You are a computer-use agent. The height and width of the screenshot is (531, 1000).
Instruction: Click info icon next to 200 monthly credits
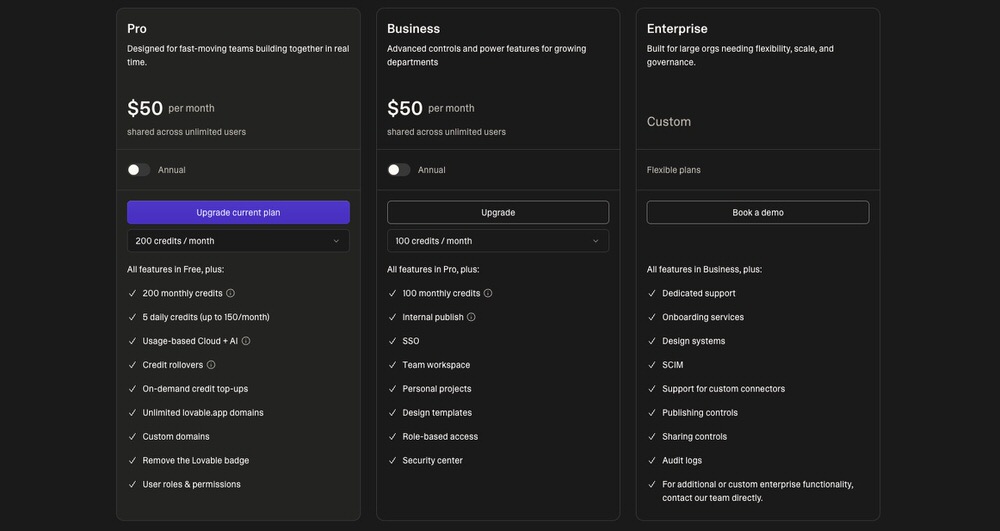[230, 293]
